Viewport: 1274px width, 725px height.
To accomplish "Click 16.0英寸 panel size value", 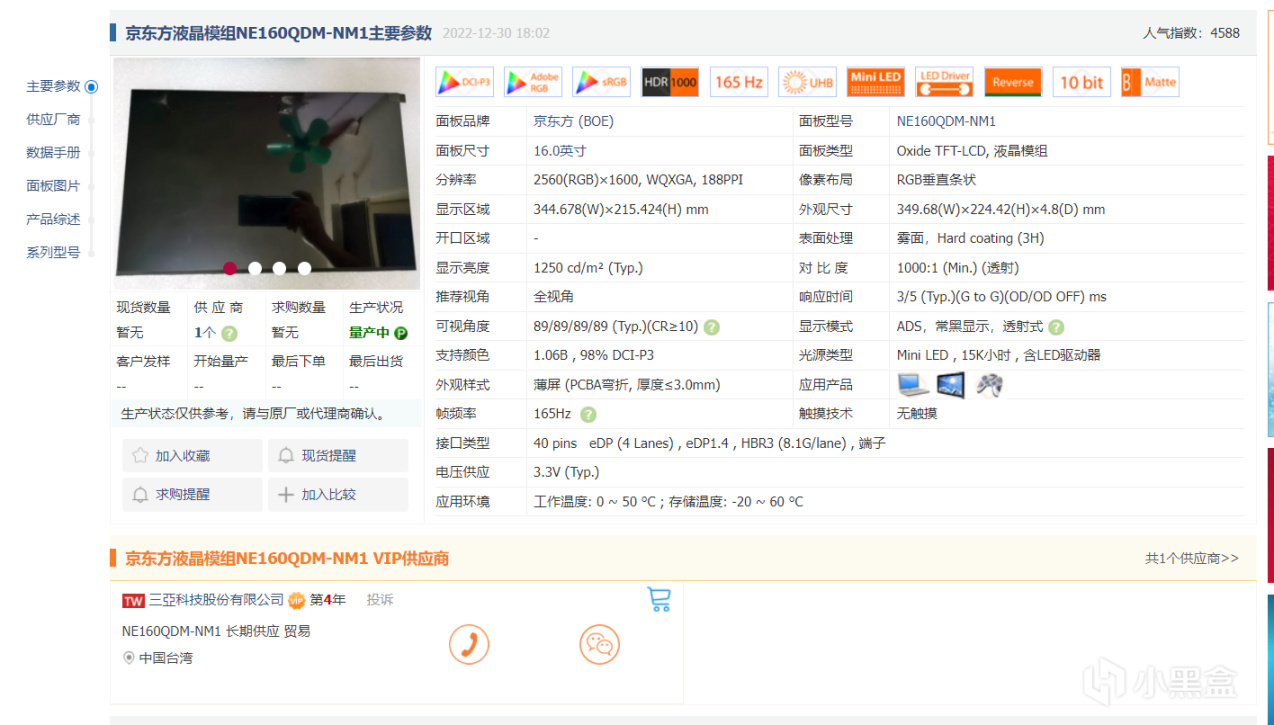I will 560,151.
